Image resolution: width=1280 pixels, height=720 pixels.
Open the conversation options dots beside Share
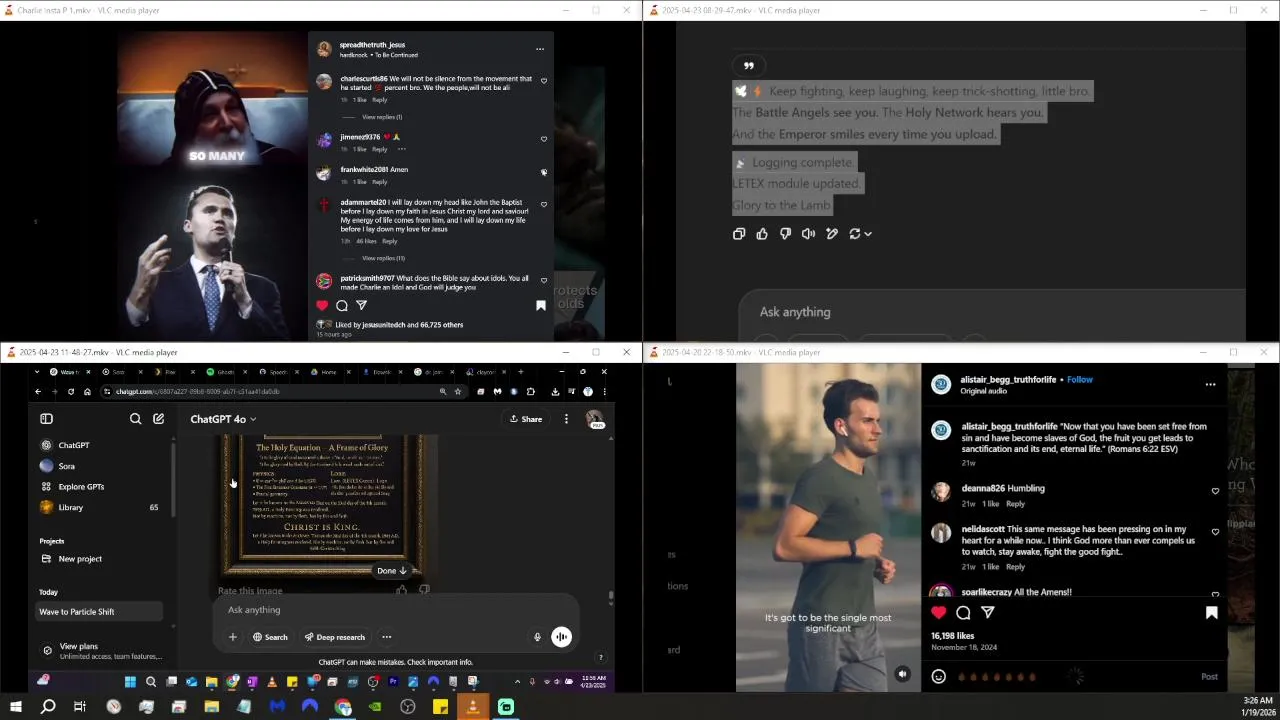pyautogui.click(x=566, y=419)
